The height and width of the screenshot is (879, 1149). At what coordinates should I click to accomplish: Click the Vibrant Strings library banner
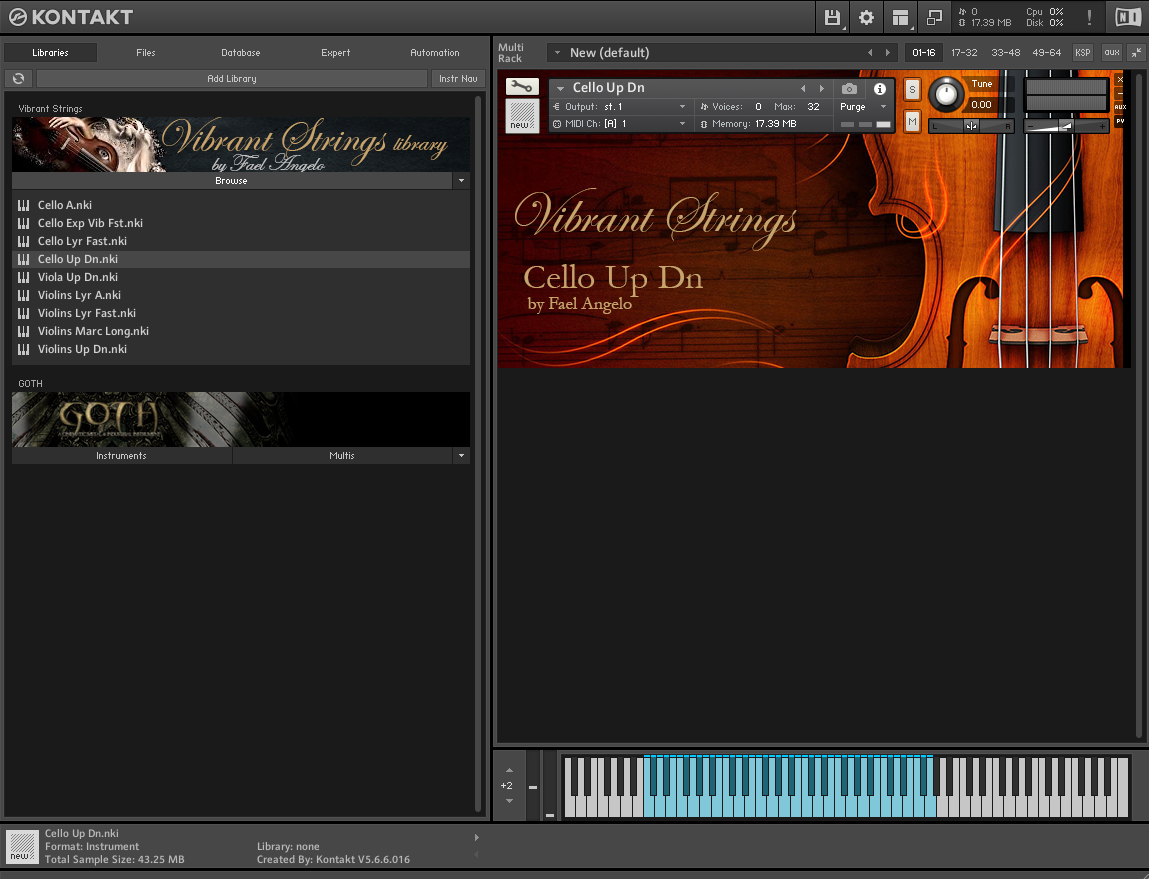241,145
